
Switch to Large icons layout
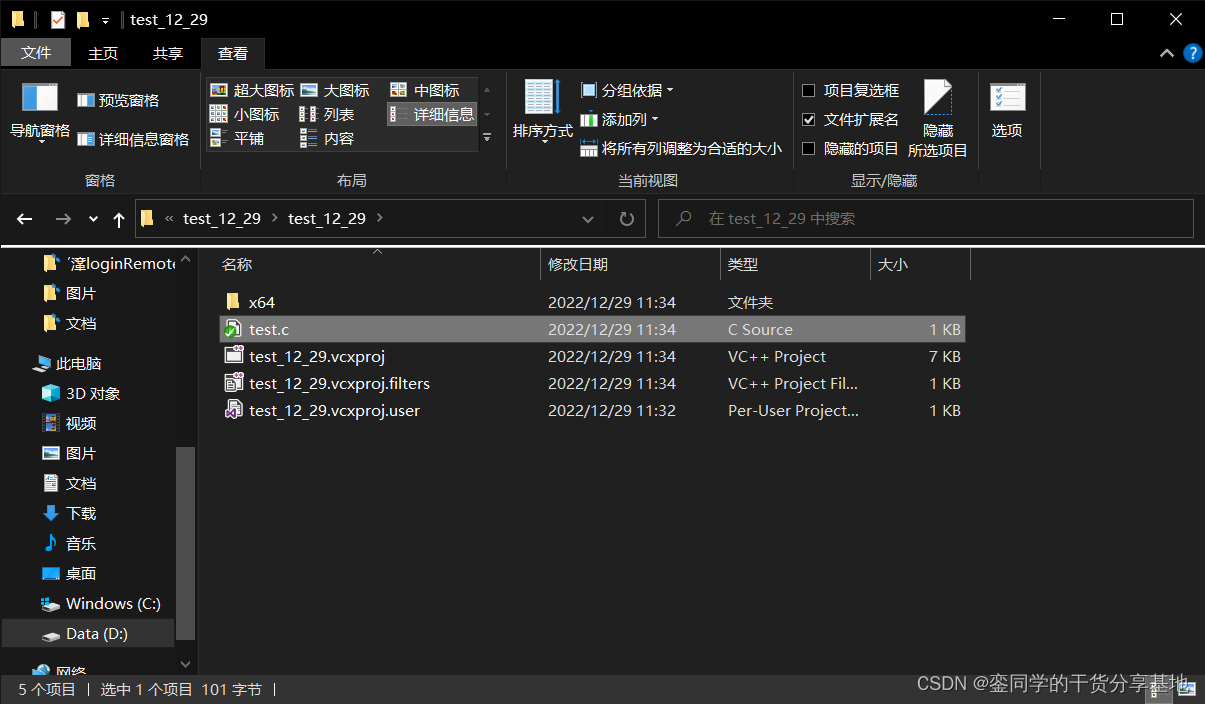(335, 90)
